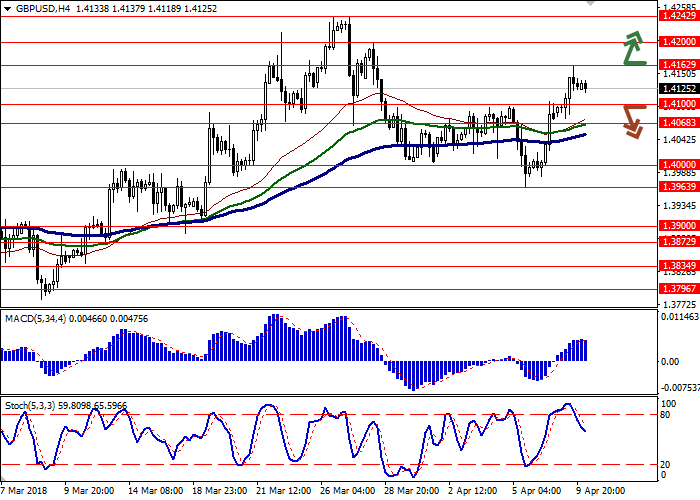Click the 9 Apr 20:00 time label

(600, 491)
